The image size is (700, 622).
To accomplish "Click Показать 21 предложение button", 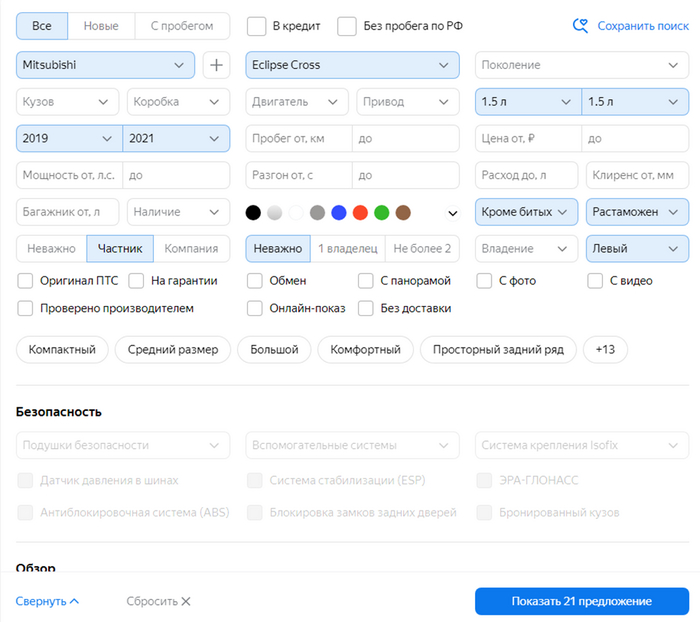I will tap(581, 601).
